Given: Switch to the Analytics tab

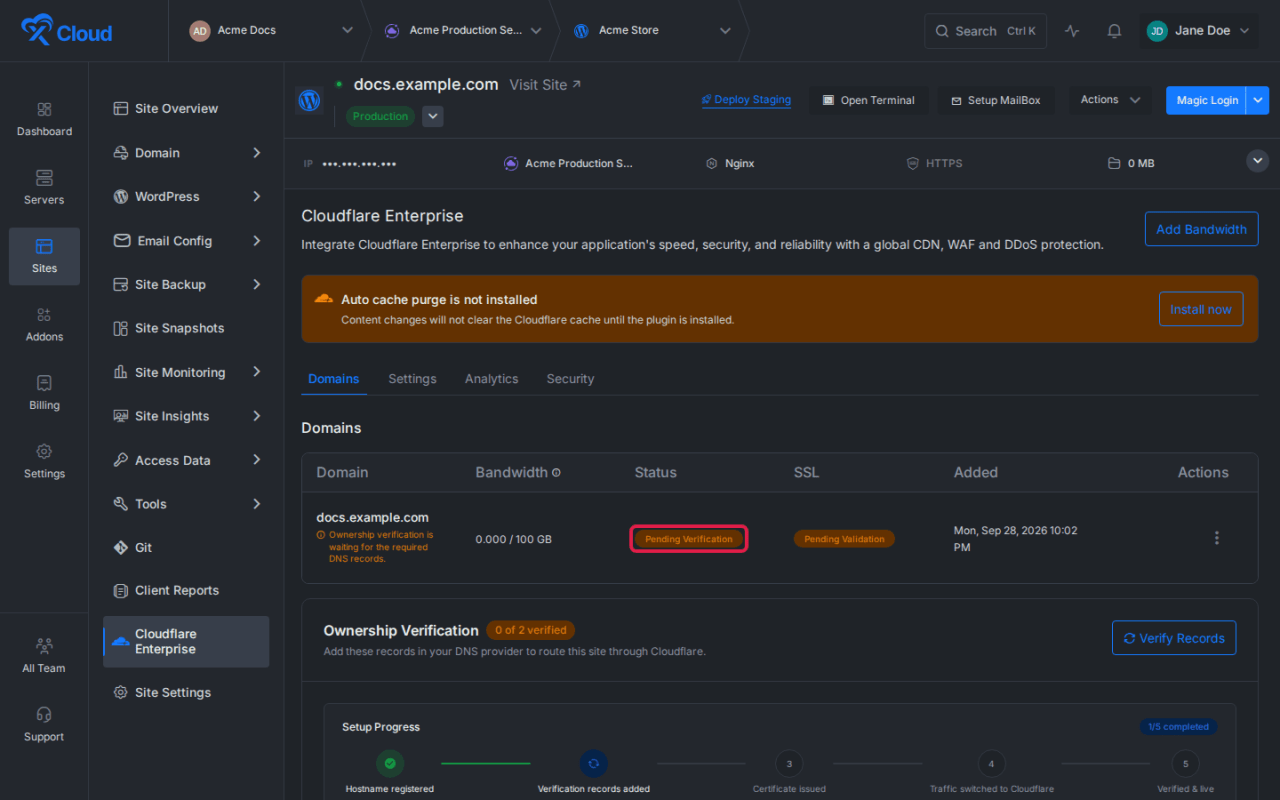Looking at the screenshot, I should [491, 379].
